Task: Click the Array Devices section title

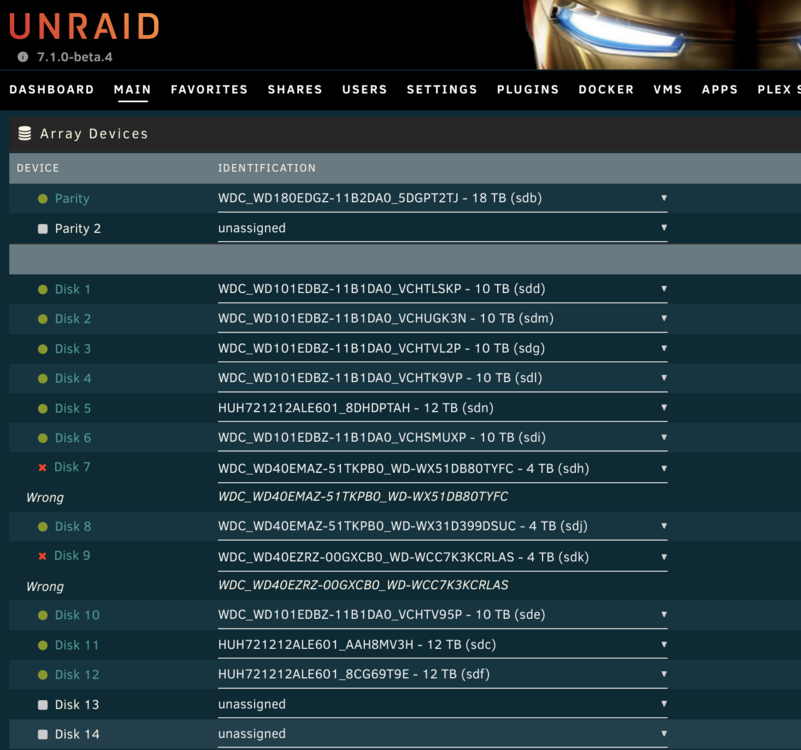Action: (94, 134)
